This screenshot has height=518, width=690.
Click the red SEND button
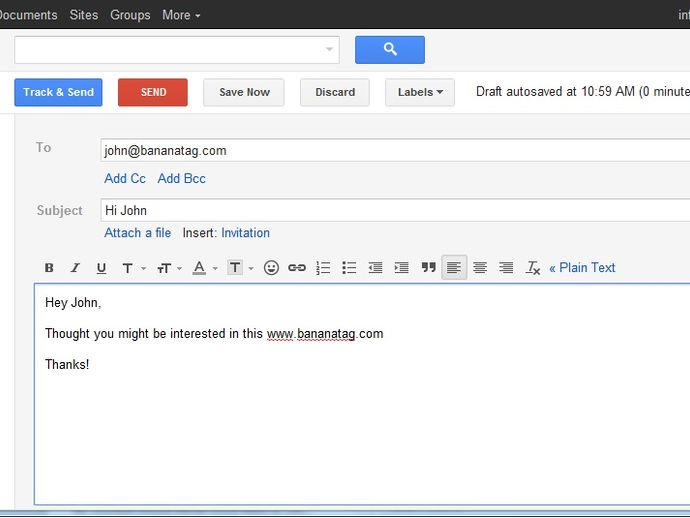click(153, 92)
